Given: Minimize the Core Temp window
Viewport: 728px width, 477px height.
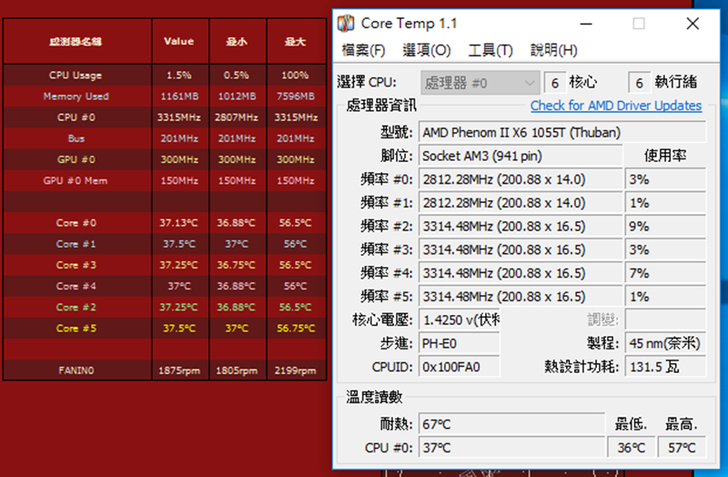Looking at the screenshot, I should 586,24.
